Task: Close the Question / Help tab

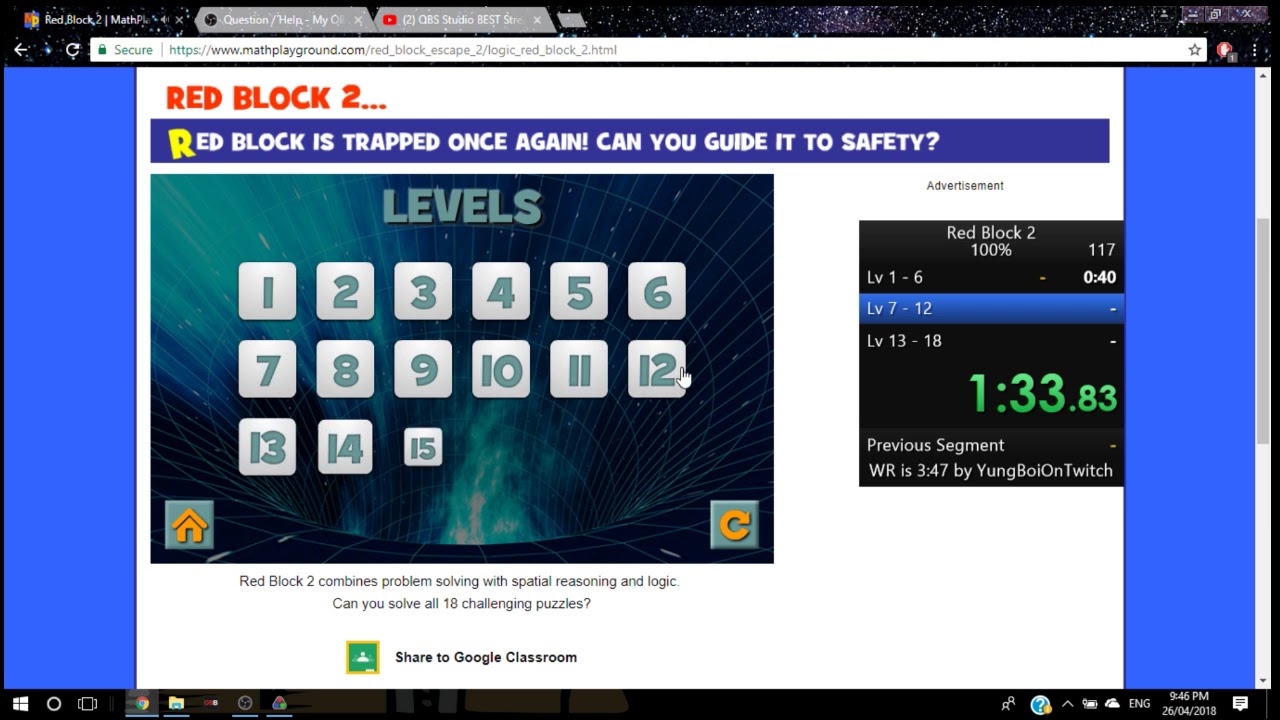Action: (x=358, y=20)
